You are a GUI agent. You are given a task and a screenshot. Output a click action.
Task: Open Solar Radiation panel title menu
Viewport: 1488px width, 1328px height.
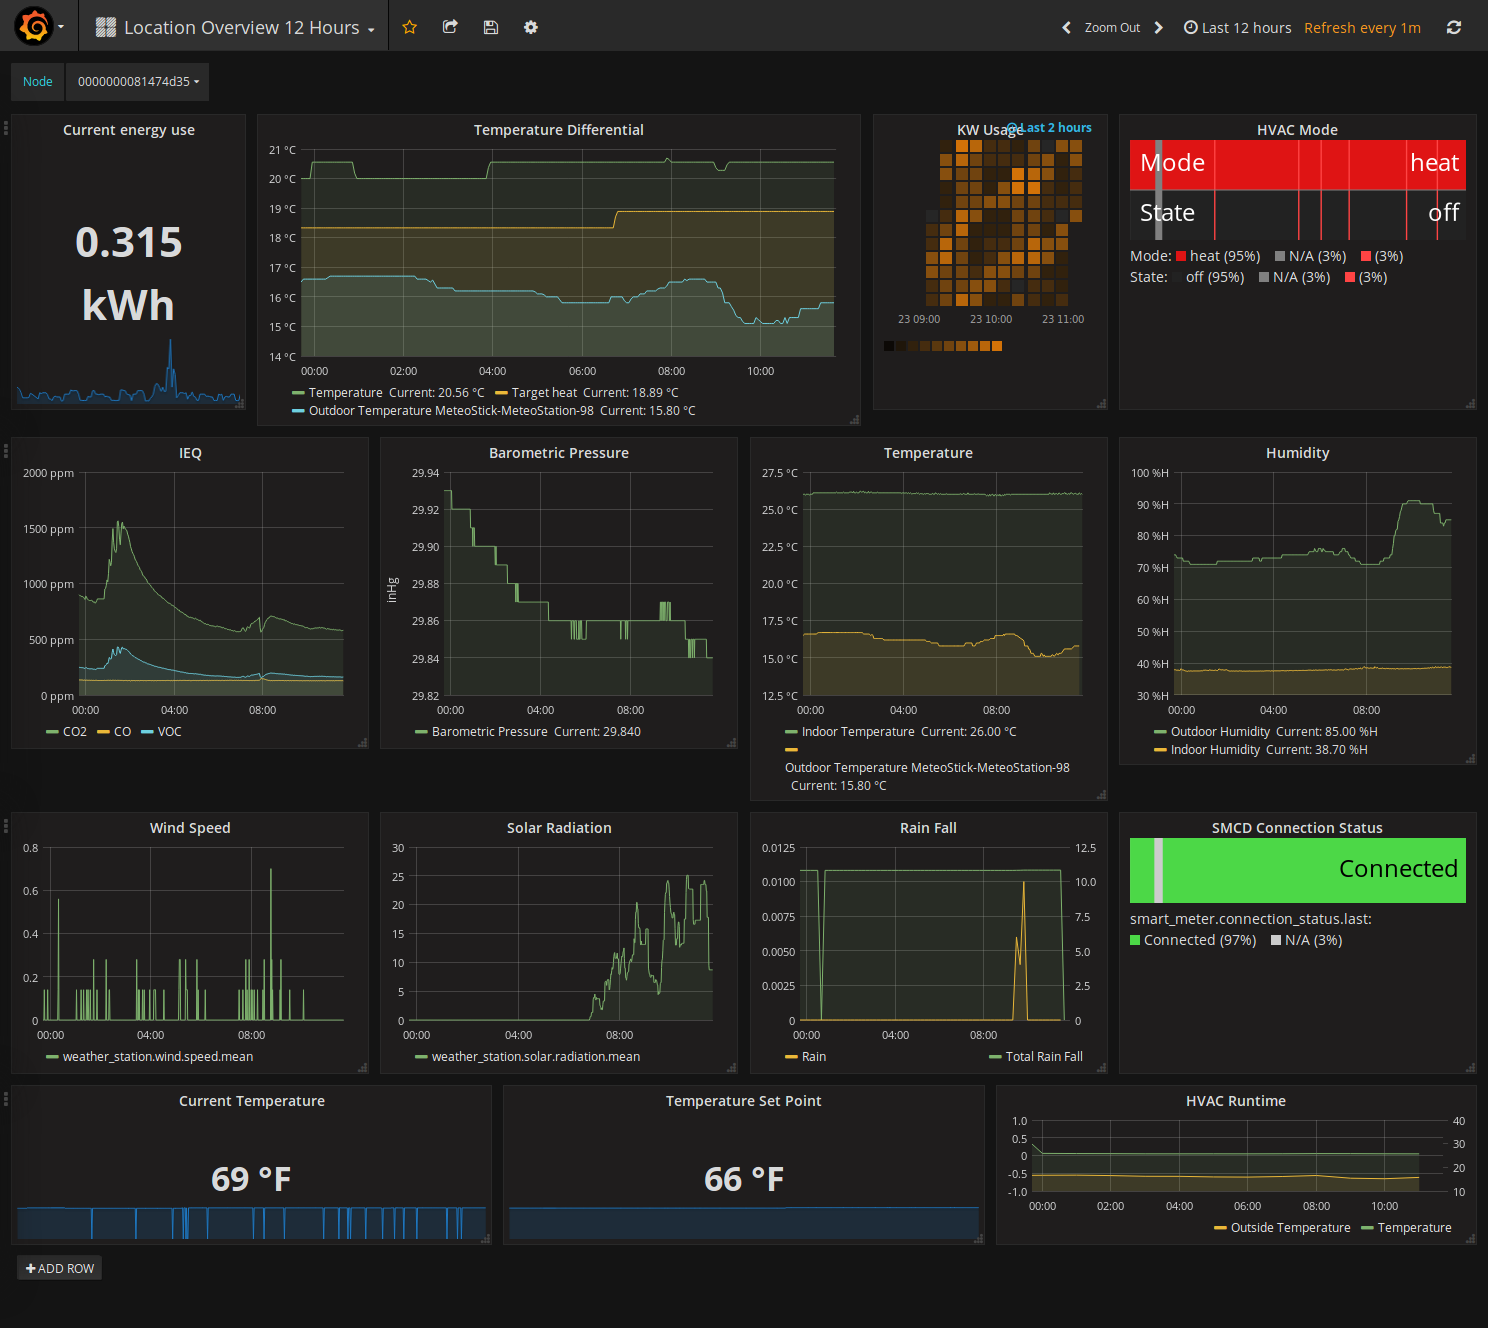click(x=559, y=828)
